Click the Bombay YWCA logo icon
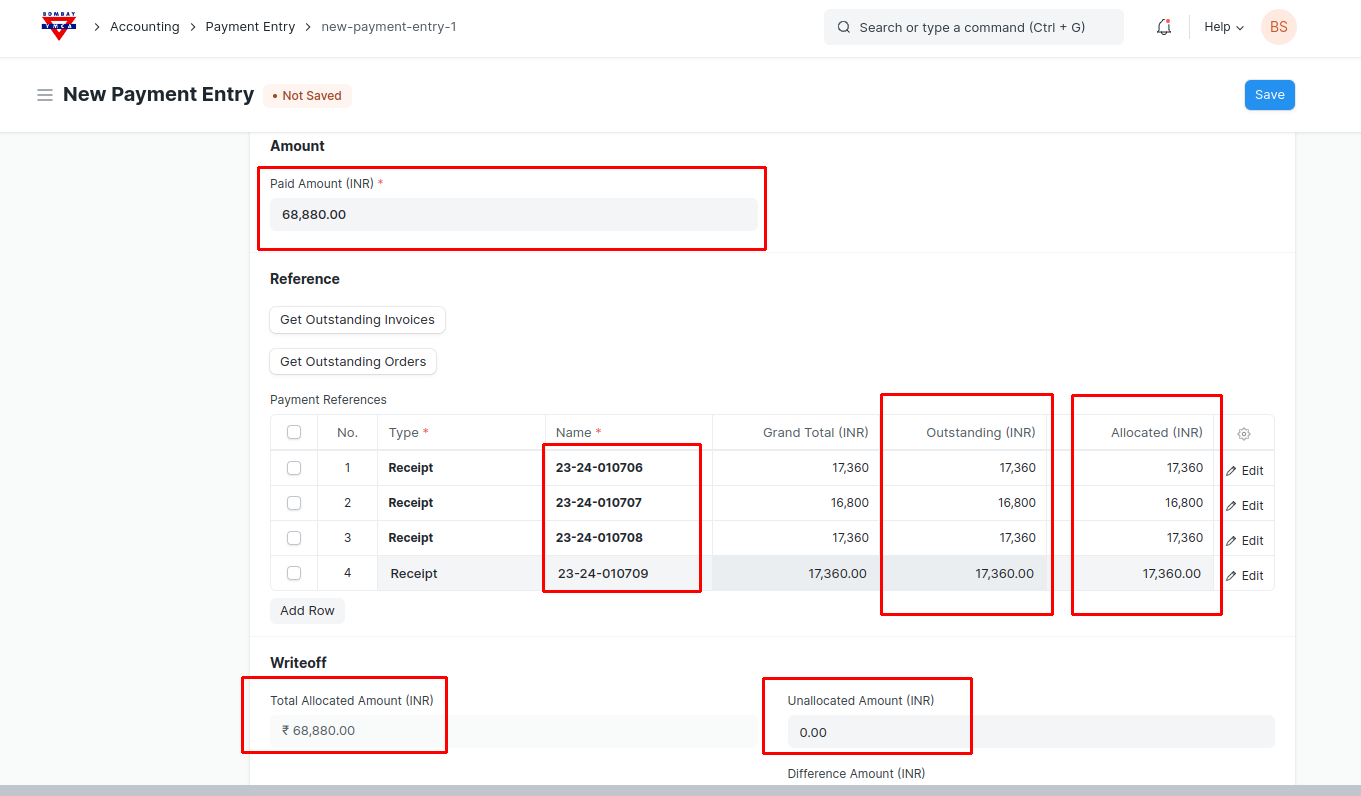Screen dimensions: 1361x796 (x=59, y=27)
